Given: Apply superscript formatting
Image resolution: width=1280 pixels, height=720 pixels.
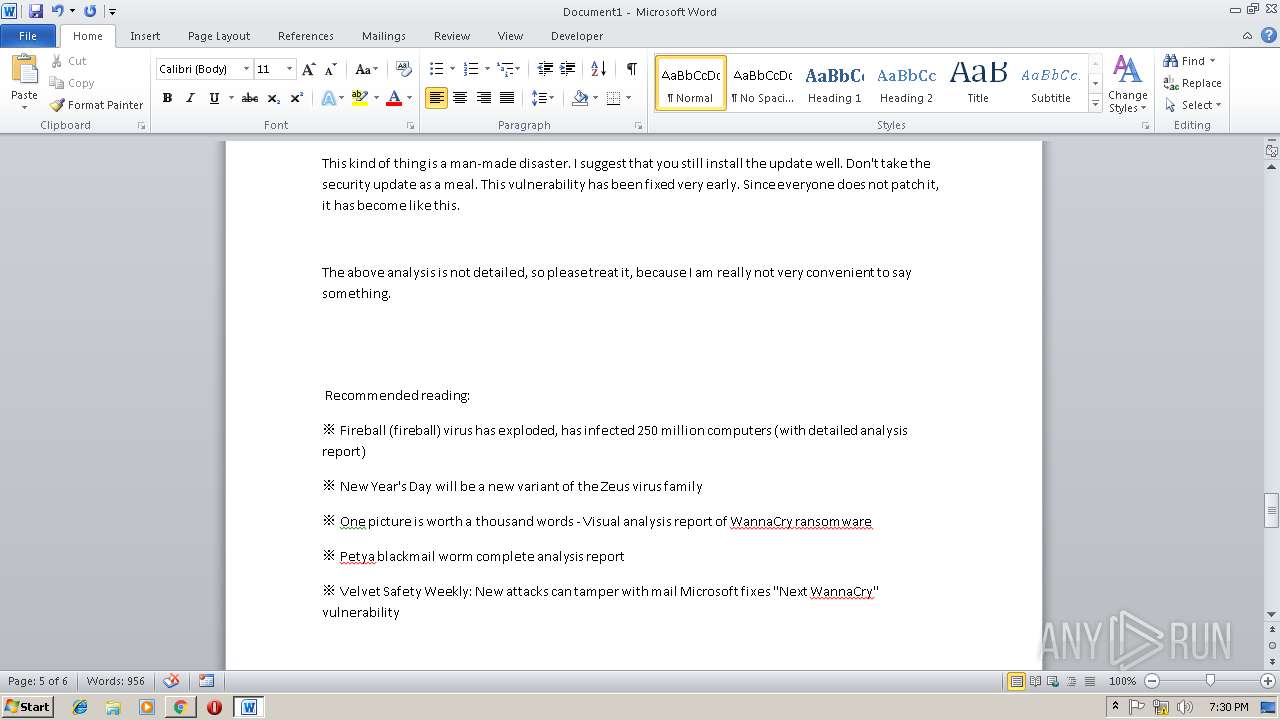Looking at the screenshot, I should coord(297,98).
